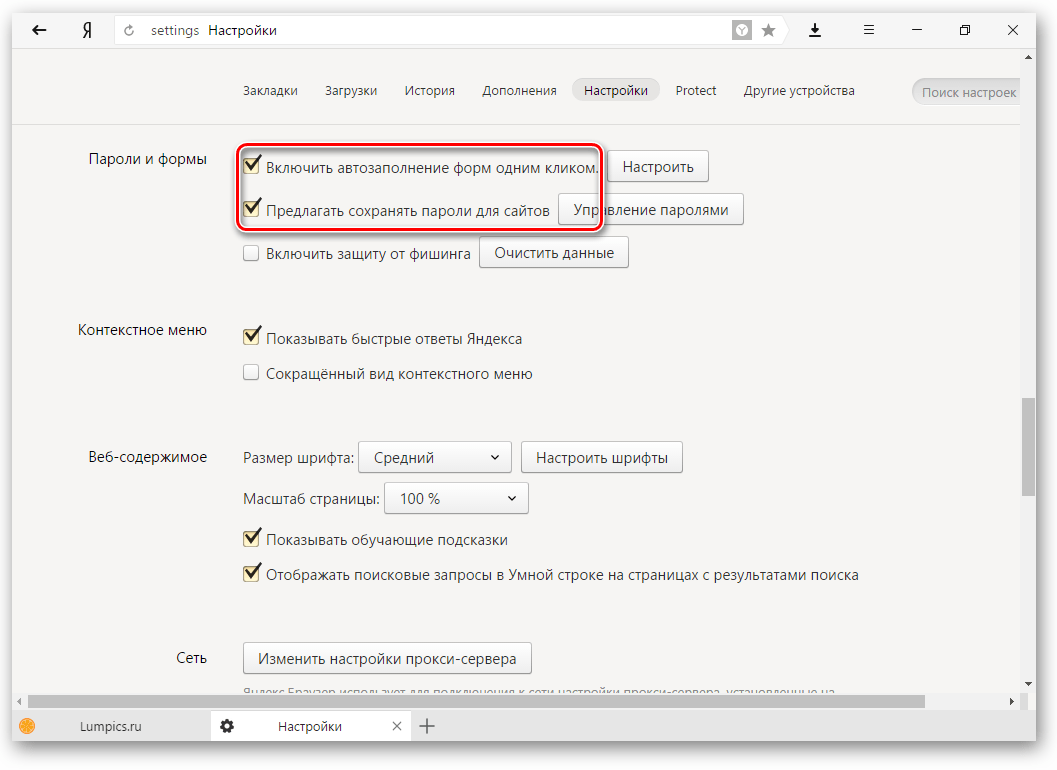Open the page zoom 100 % dropdown
The width and height of the screenshot is (1057, 770).
coord(456,498)
